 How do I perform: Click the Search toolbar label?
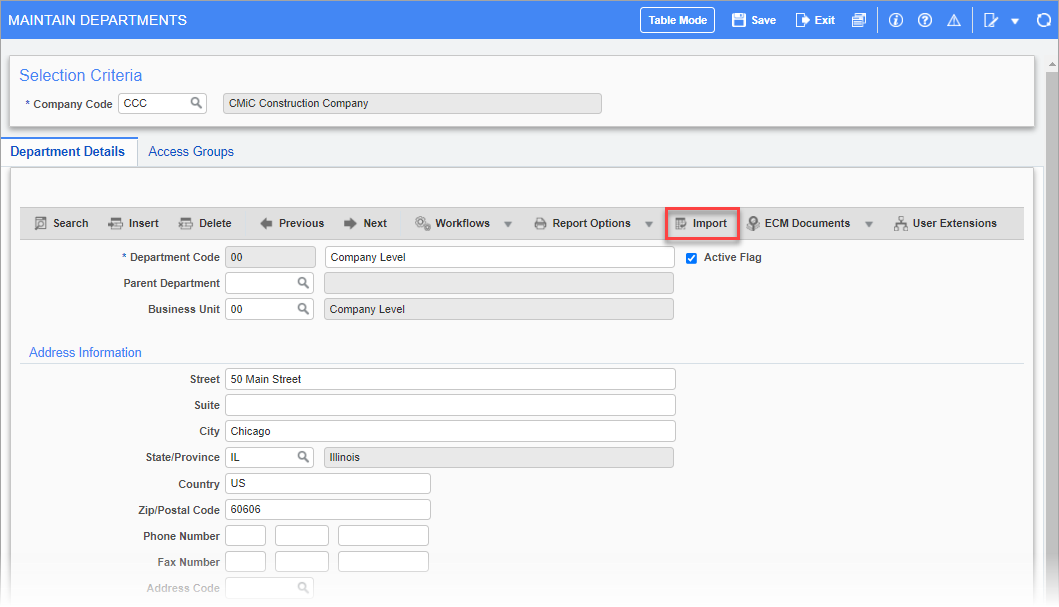[71, 223]
